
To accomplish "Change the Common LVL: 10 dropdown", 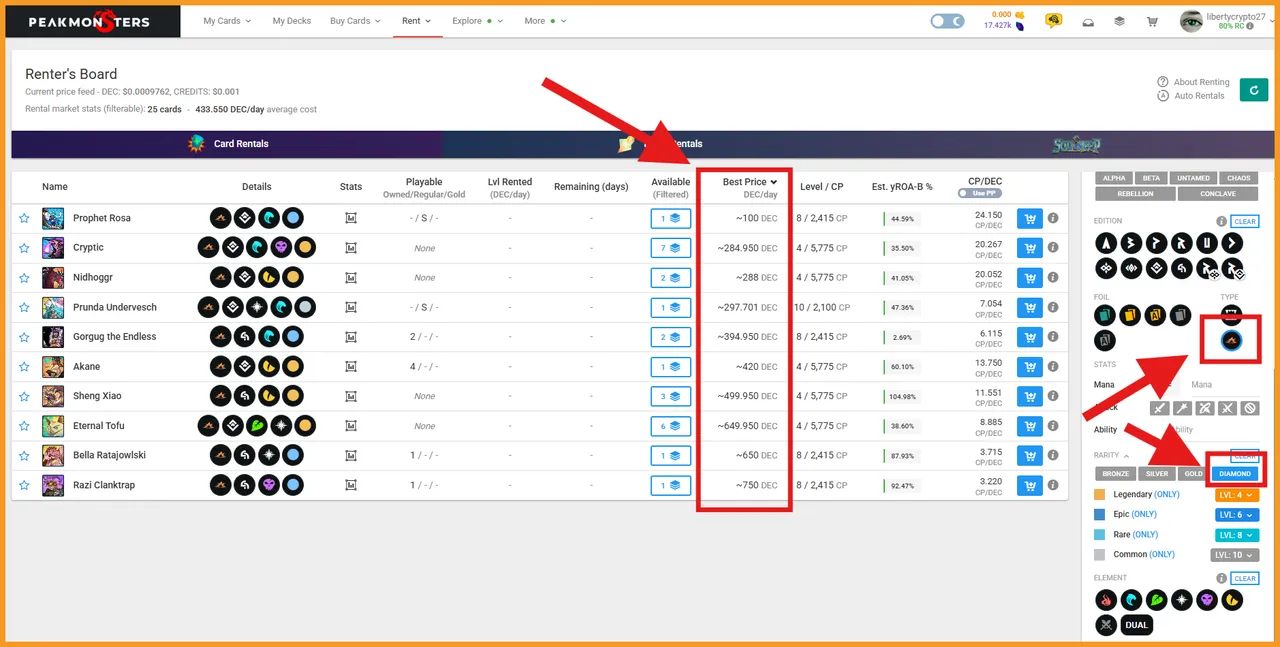I will pyautogui.click(x=1235, y=555).
